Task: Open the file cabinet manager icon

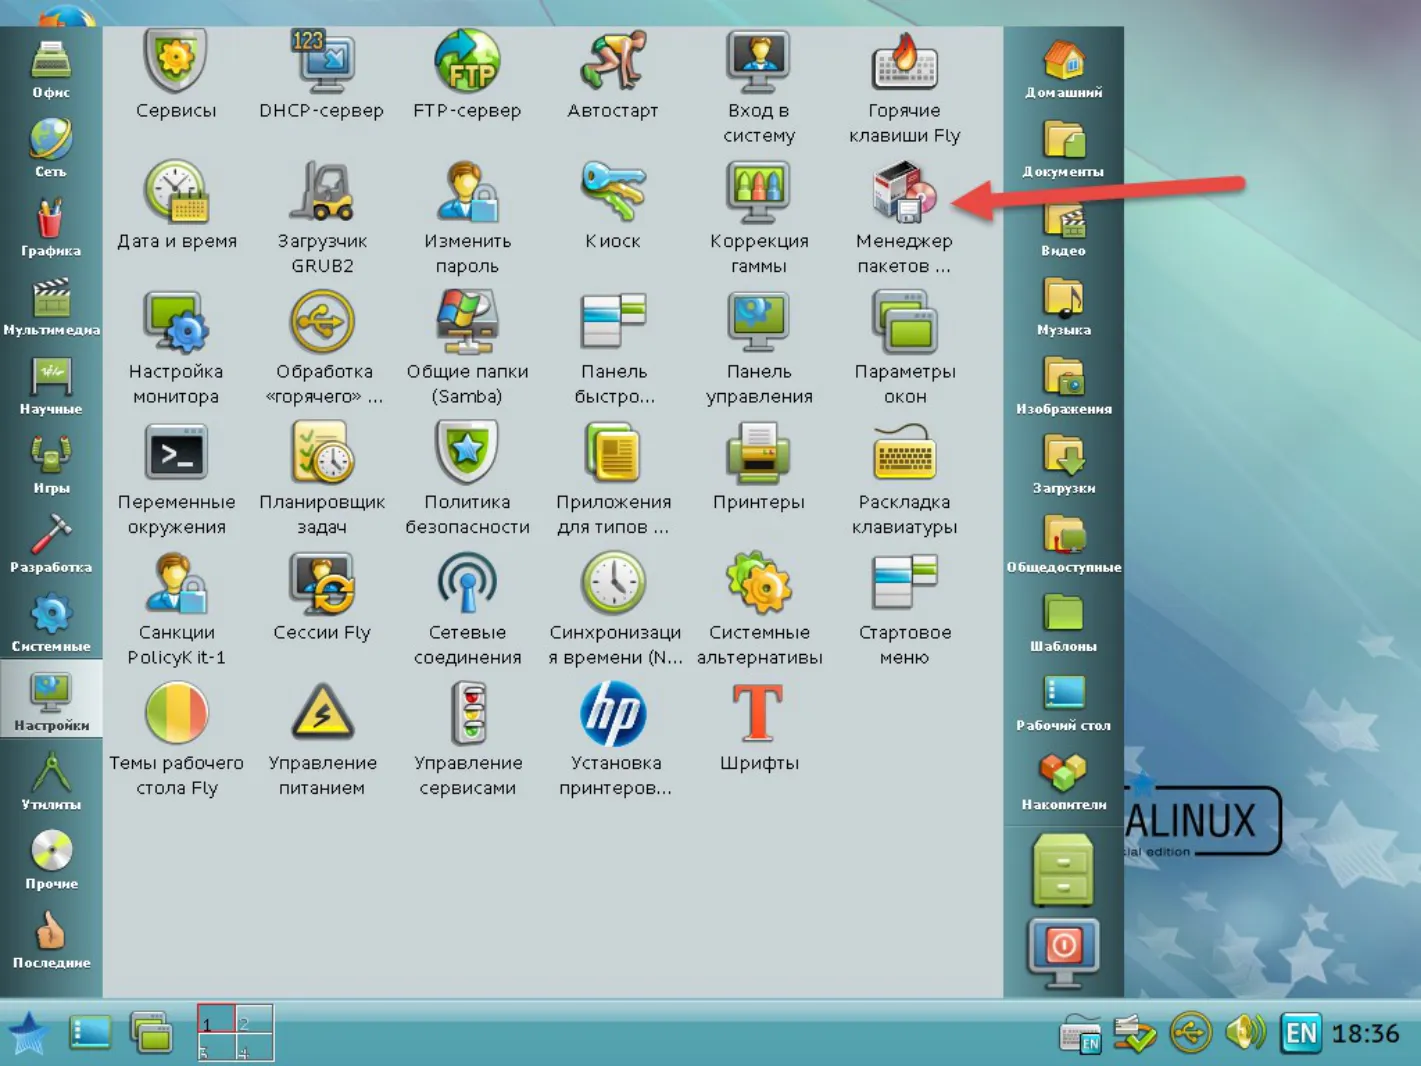Action: point(1063,870)
